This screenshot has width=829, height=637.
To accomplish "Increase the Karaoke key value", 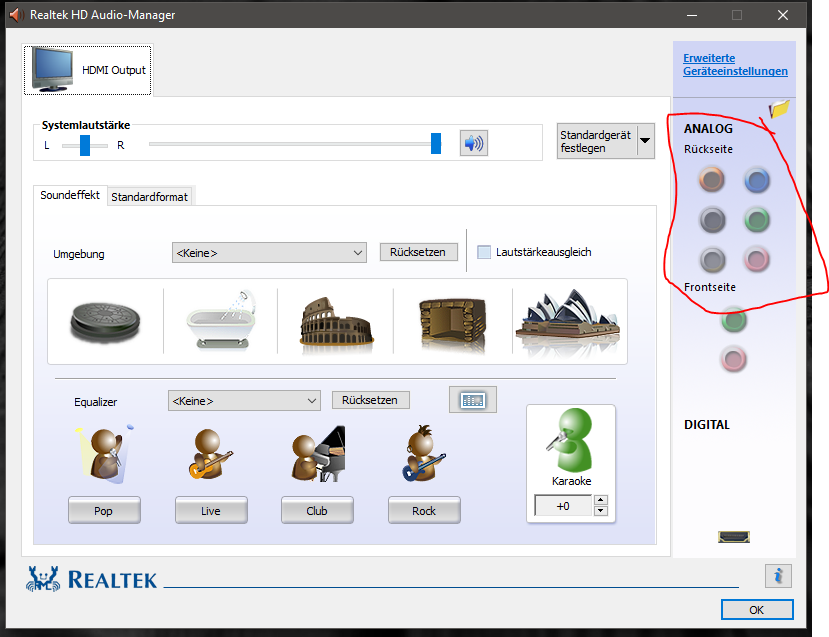I will coord(601,500).
